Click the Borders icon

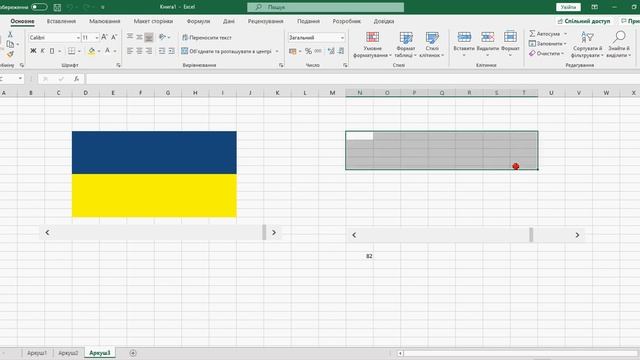coord(71,51)
